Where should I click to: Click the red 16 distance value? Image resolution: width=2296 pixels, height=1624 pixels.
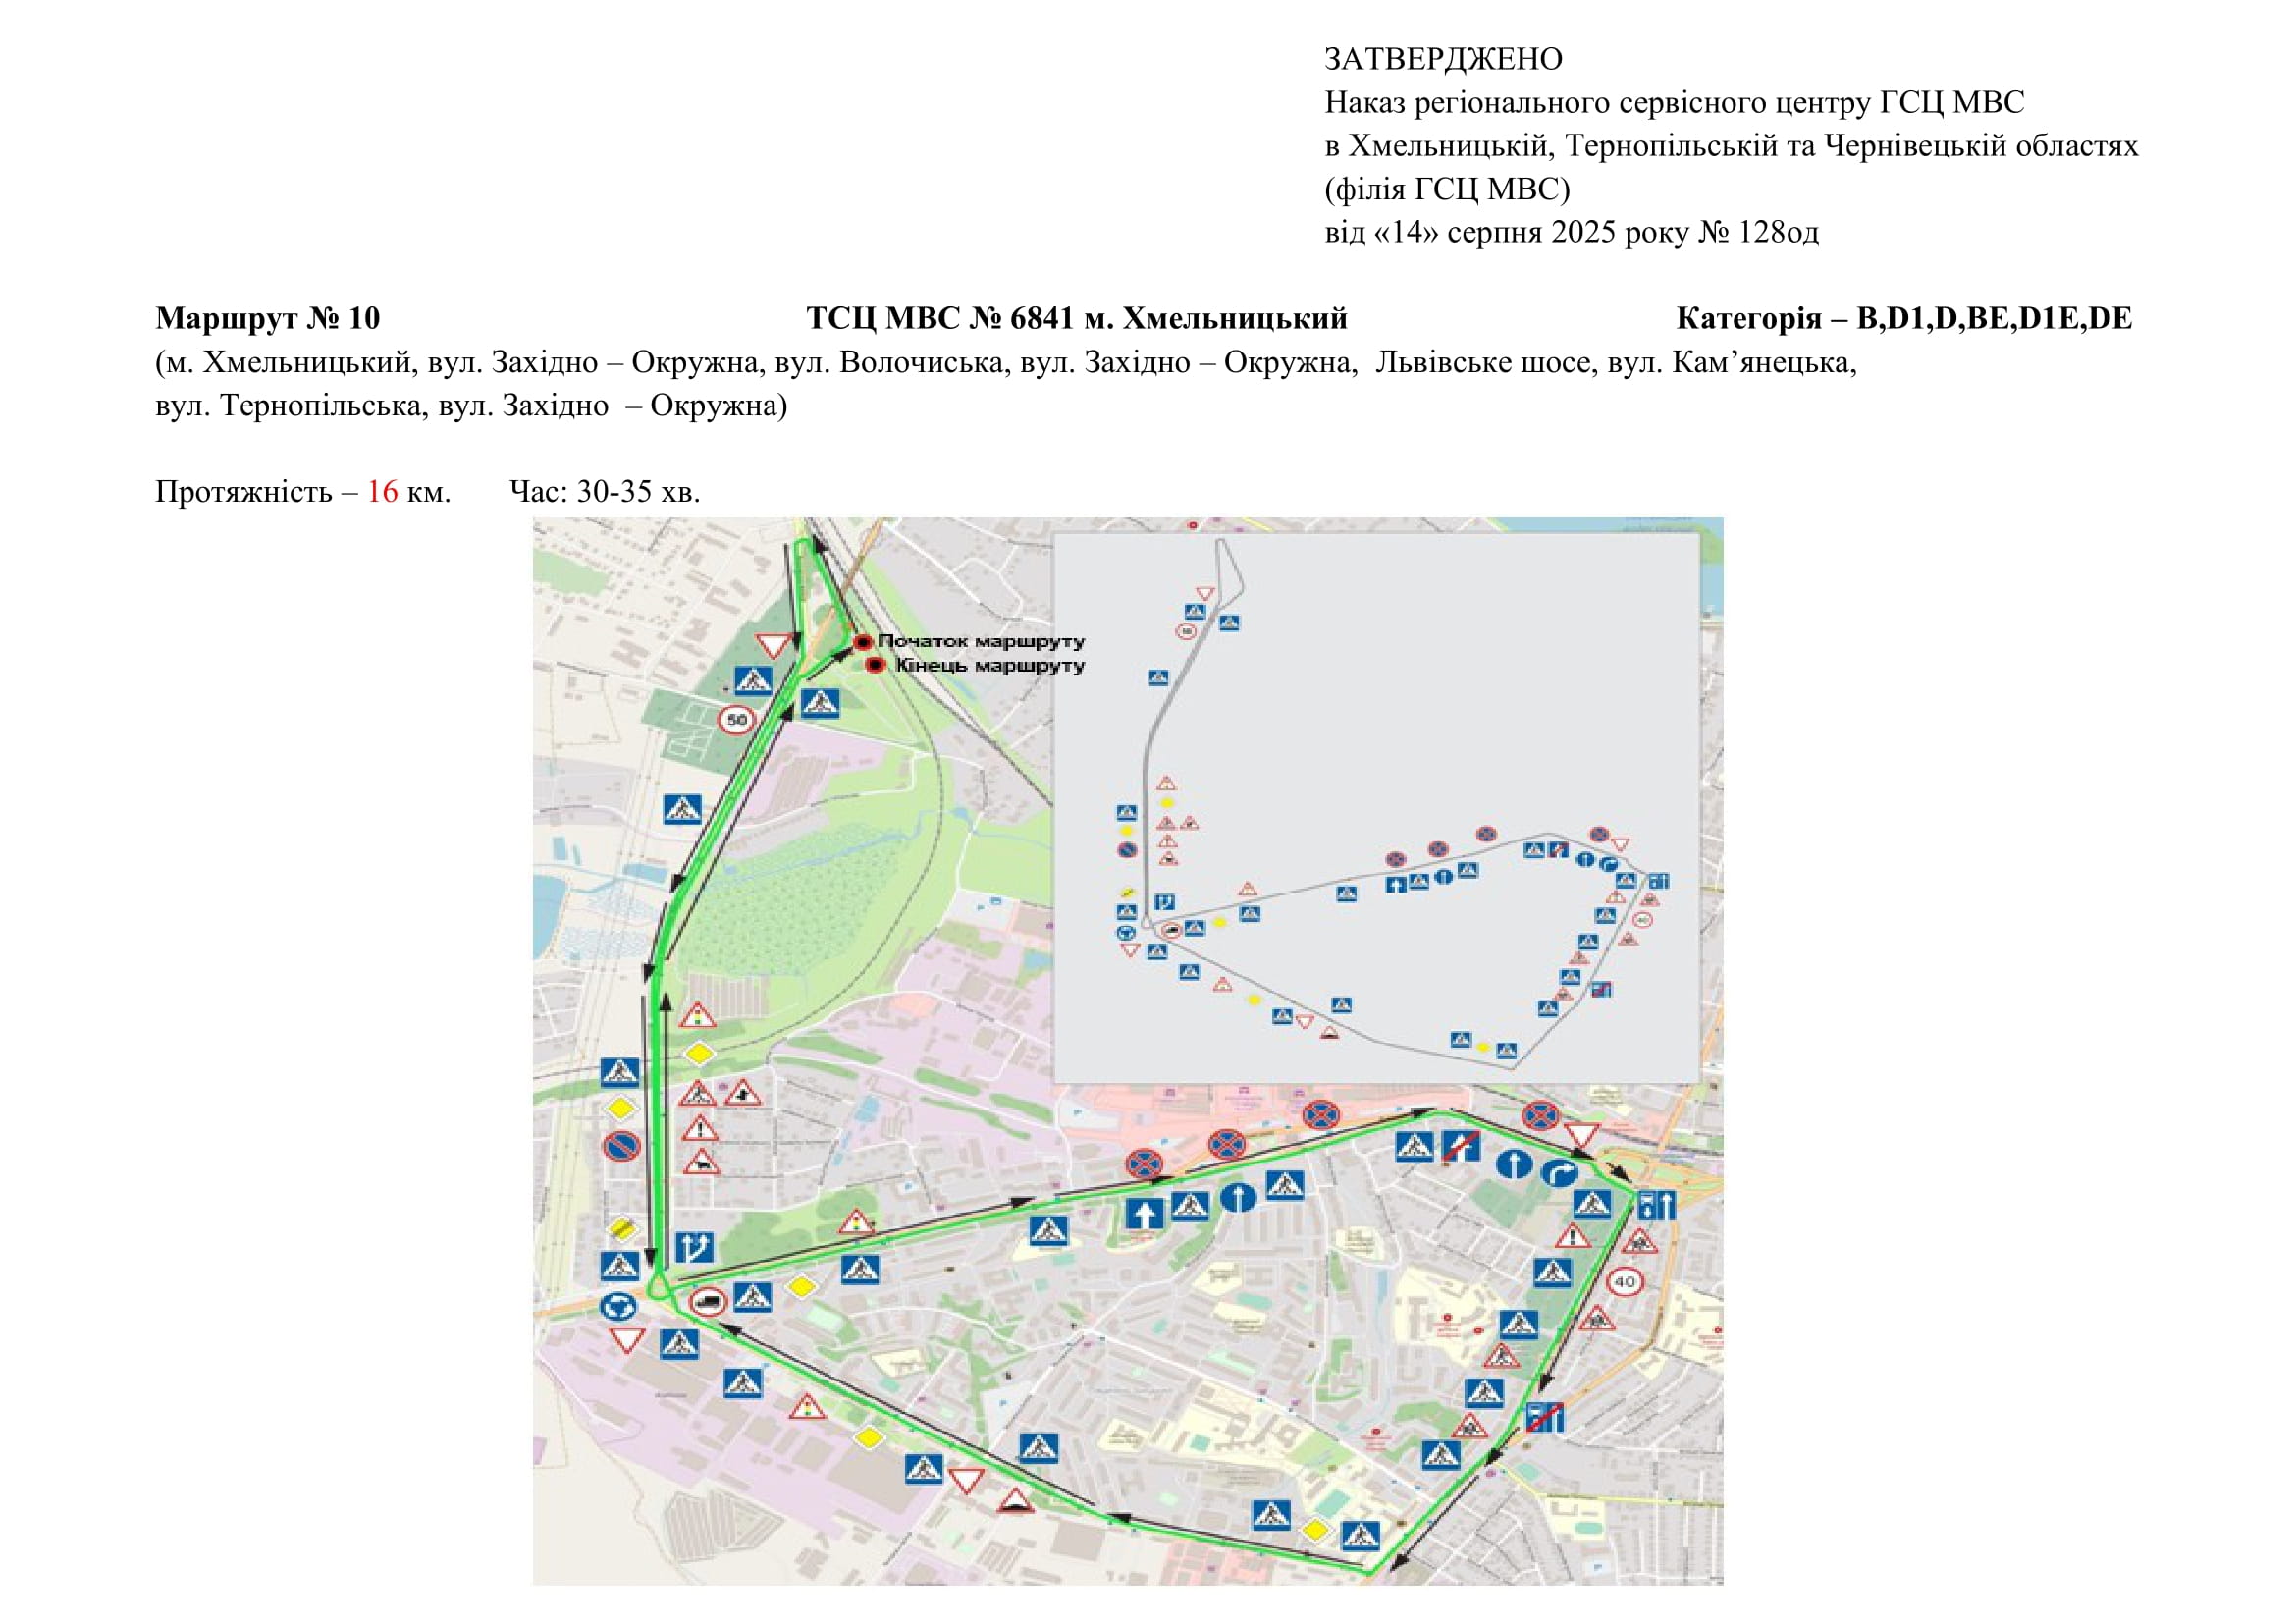(382, 492)
